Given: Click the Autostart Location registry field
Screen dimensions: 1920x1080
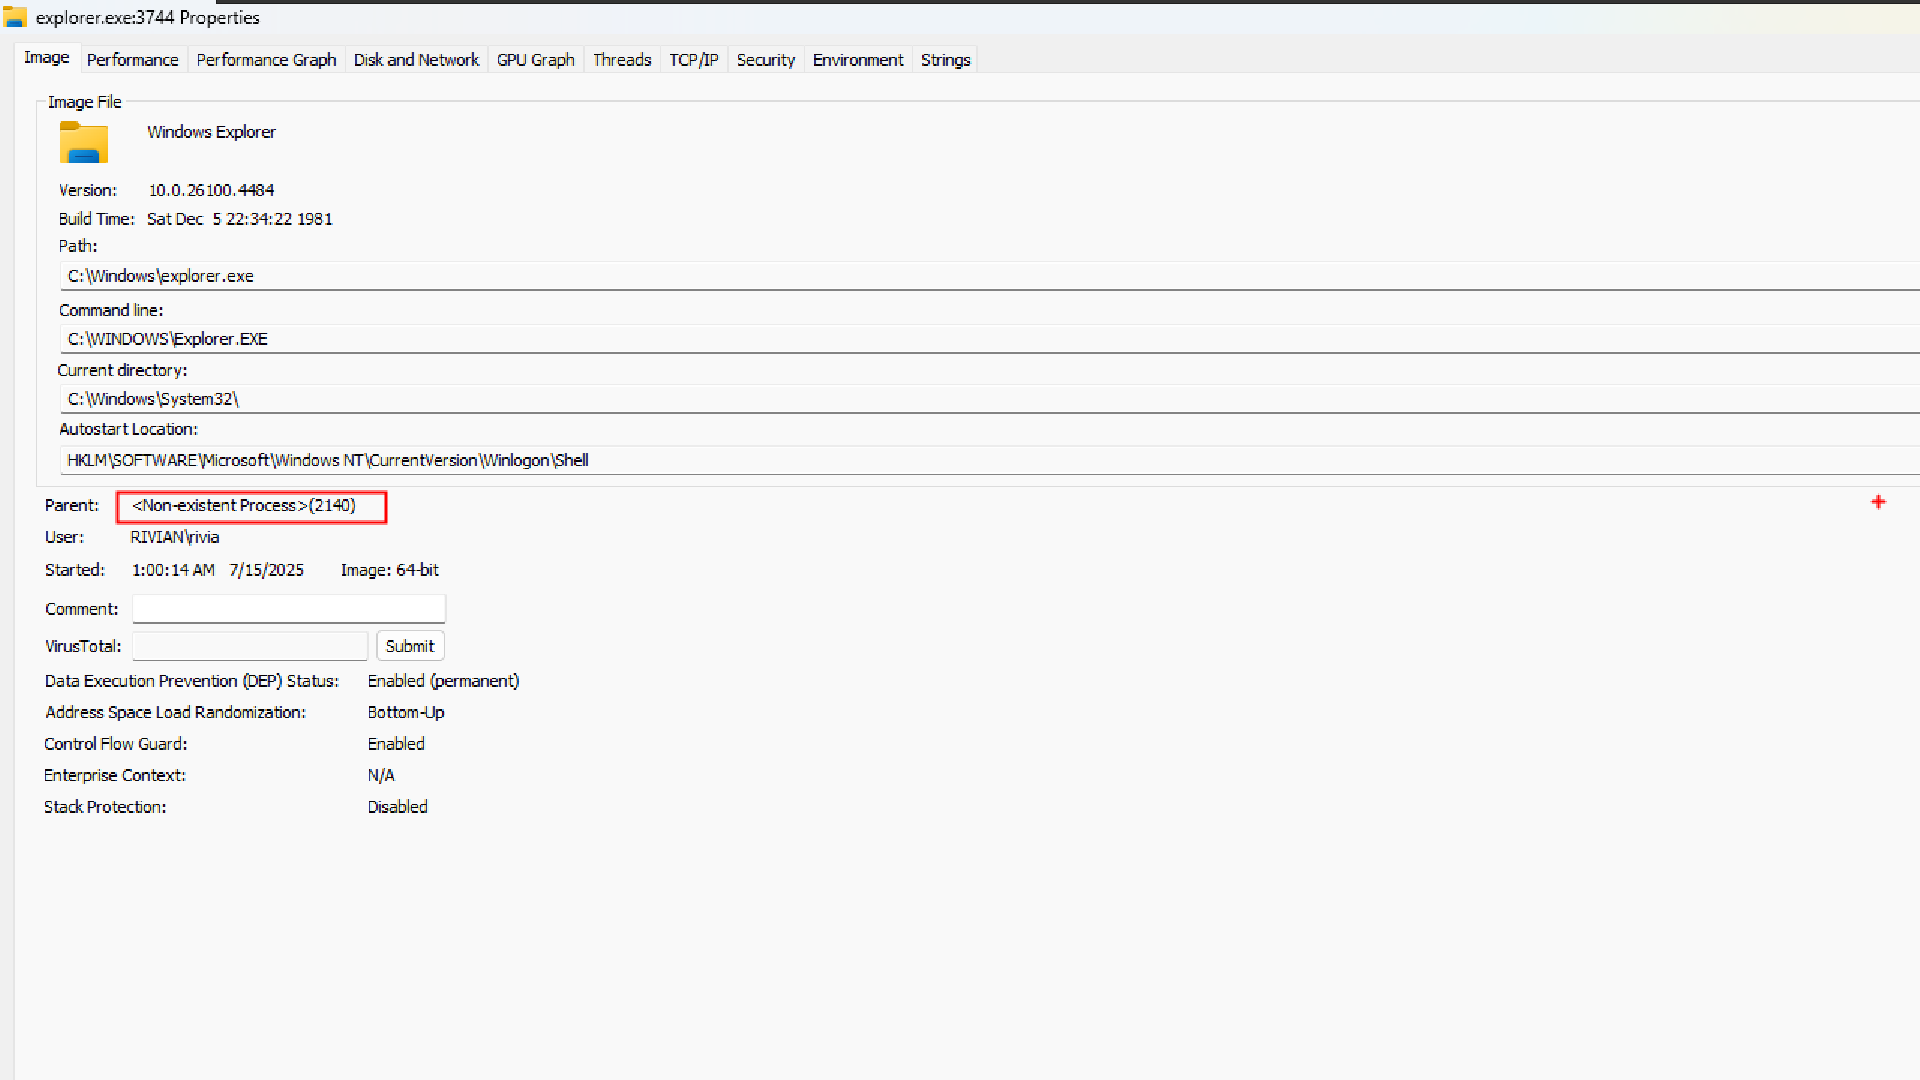Looking at the screenshot, I should [x=600, y=460].
